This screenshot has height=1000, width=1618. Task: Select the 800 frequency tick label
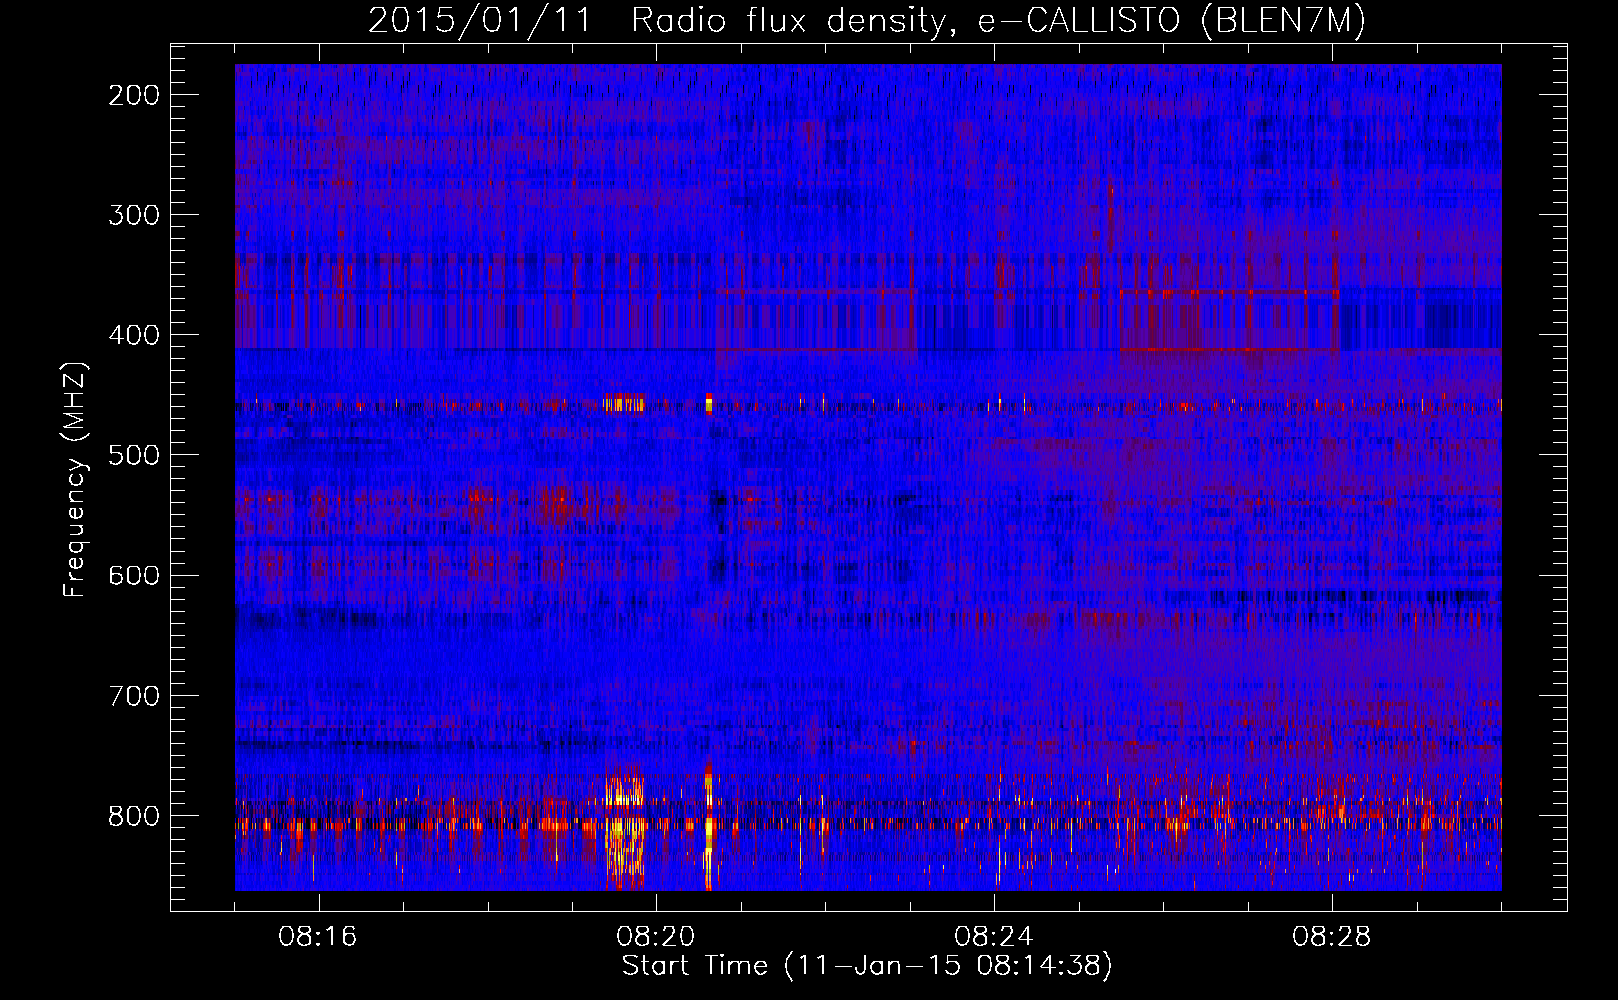(x=133, y=815)
